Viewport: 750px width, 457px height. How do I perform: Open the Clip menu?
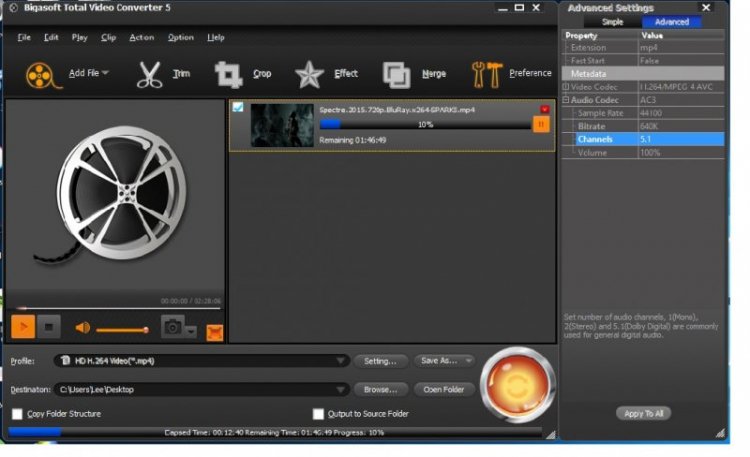click(109, 37)
